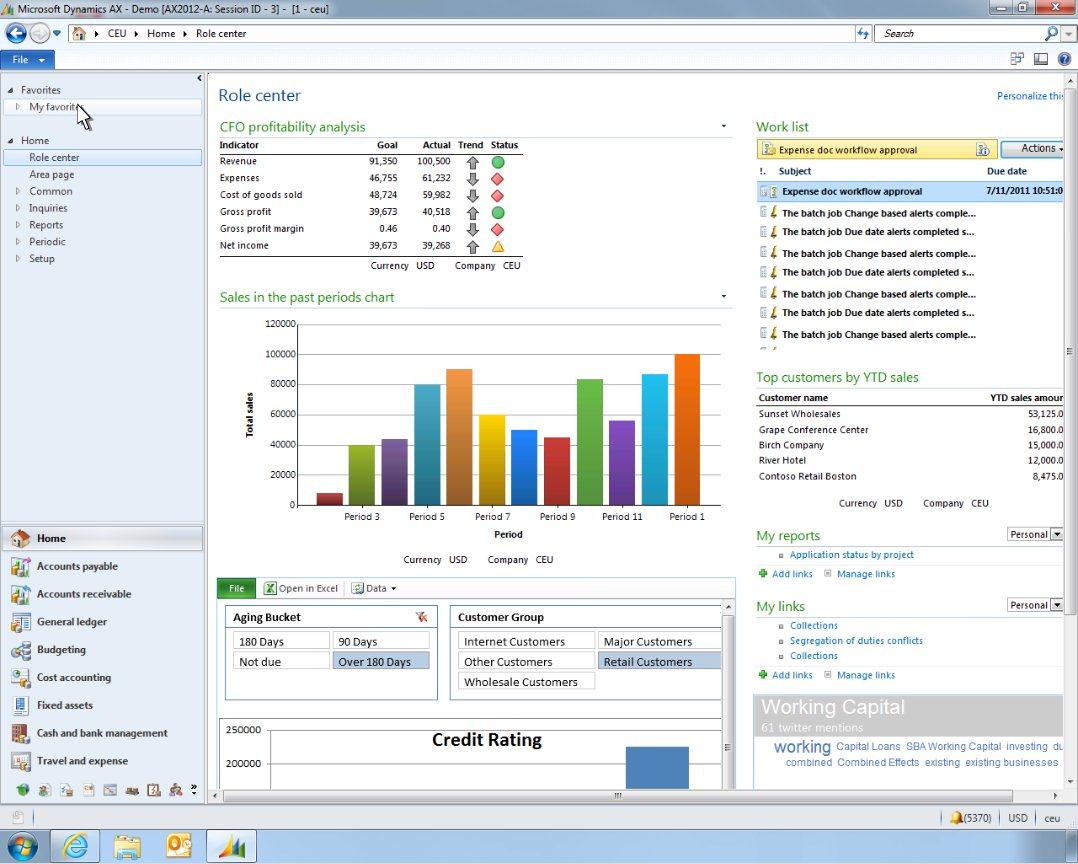Select Role center in navigation tree
The image size is (1078, 864).
102,157
